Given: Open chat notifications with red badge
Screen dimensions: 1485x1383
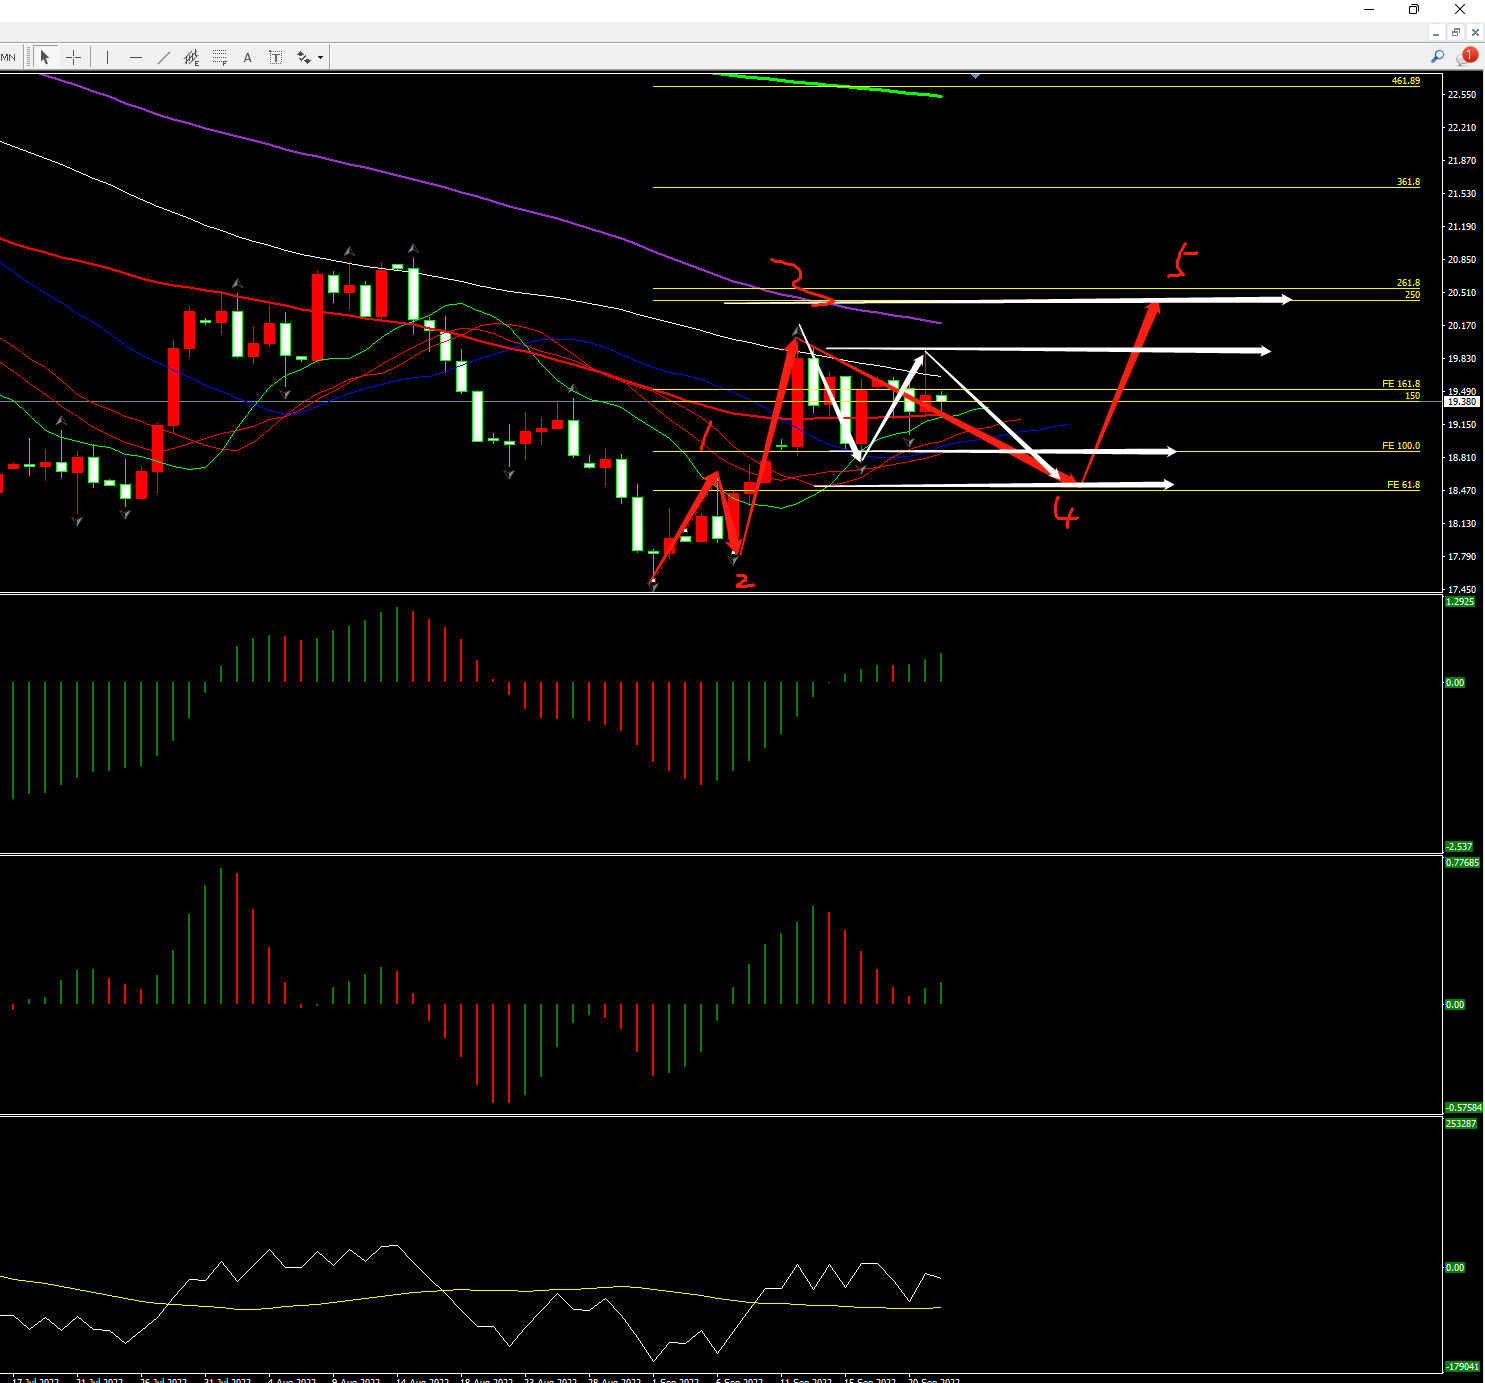Looking at the screenshot, I should 1466,57.
